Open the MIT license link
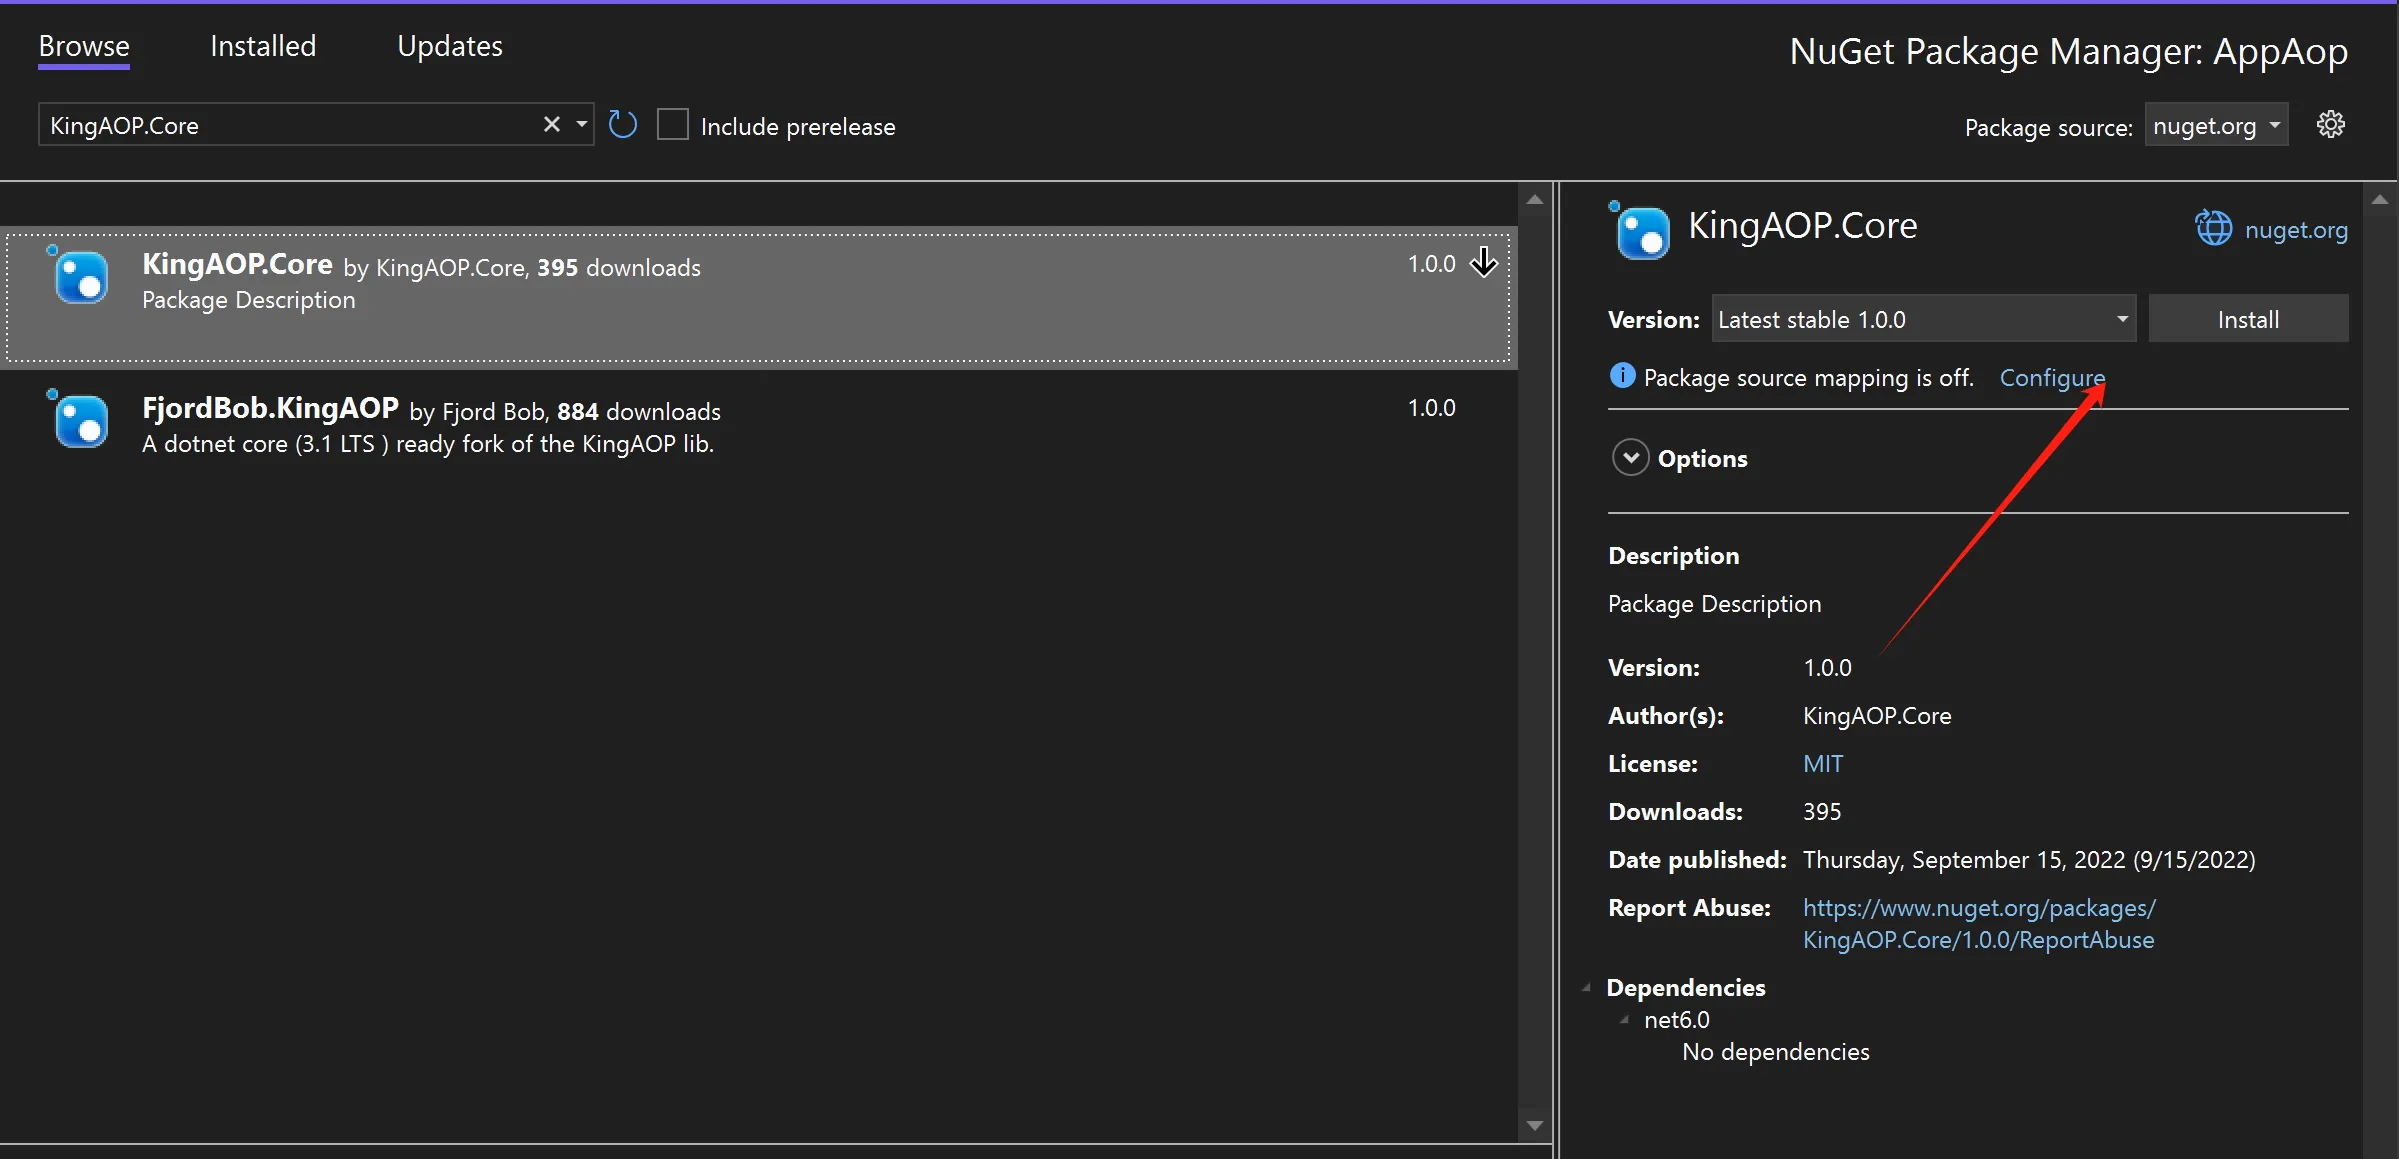 (x=1822, y=764)
